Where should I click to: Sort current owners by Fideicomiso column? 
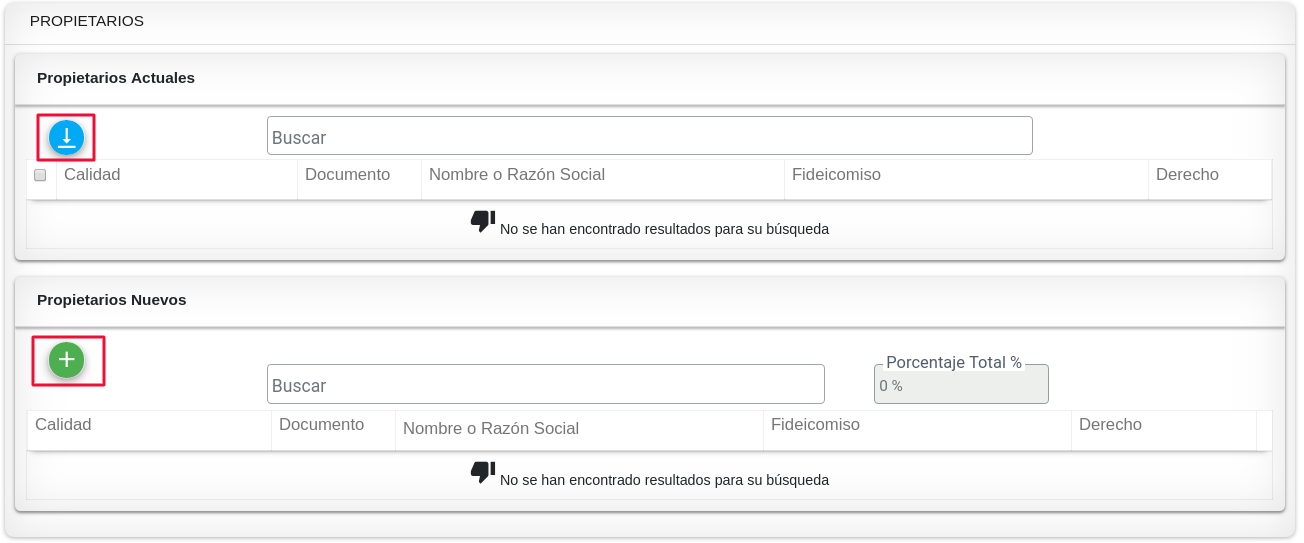click(836, 175)
